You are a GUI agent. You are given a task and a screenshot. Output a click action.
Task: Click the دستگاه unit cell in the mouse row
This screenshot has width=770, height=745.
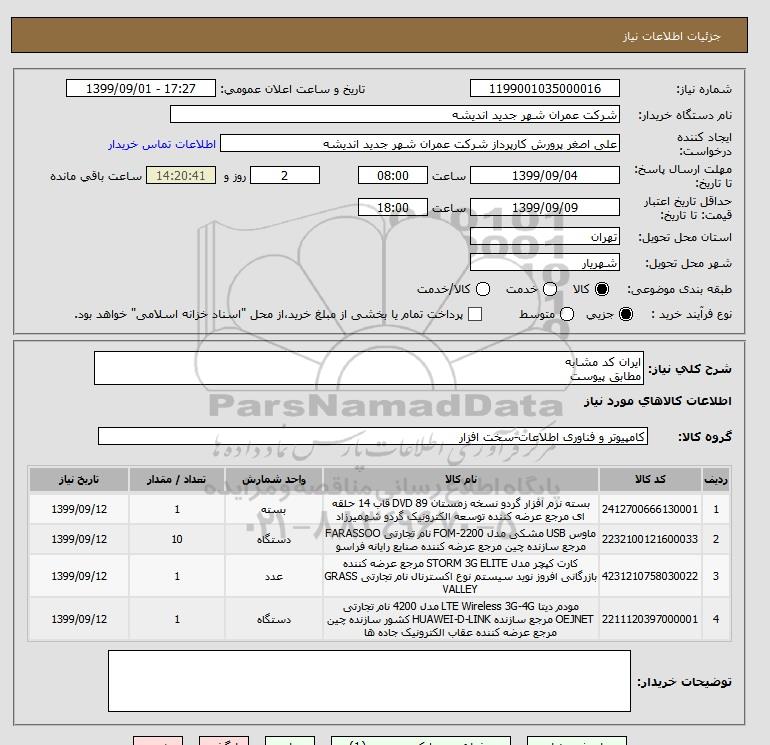click(x=274, y=539)
